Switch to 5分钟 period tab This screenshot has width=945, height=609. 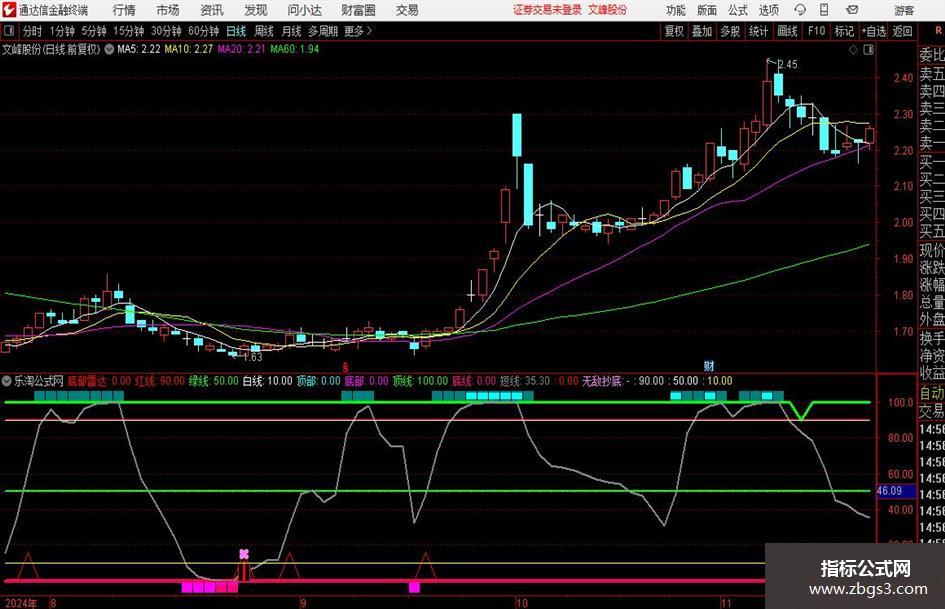pyautogui.click(x=94, y=31)
